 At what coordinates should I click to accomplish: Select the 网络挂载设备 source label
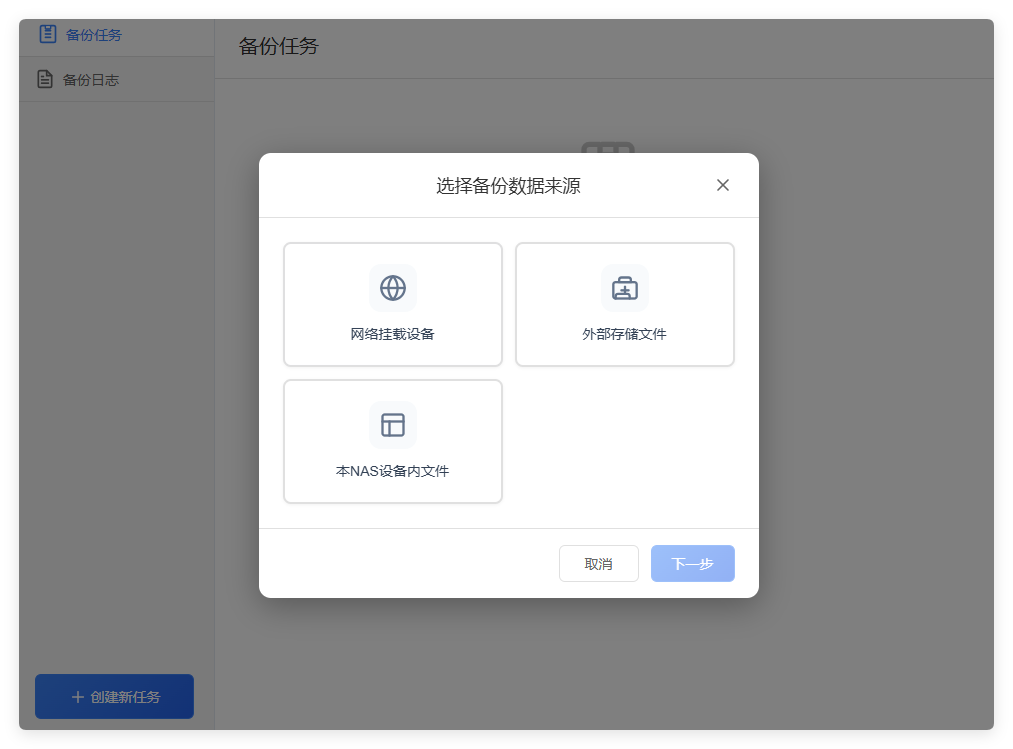pos(393,334)
